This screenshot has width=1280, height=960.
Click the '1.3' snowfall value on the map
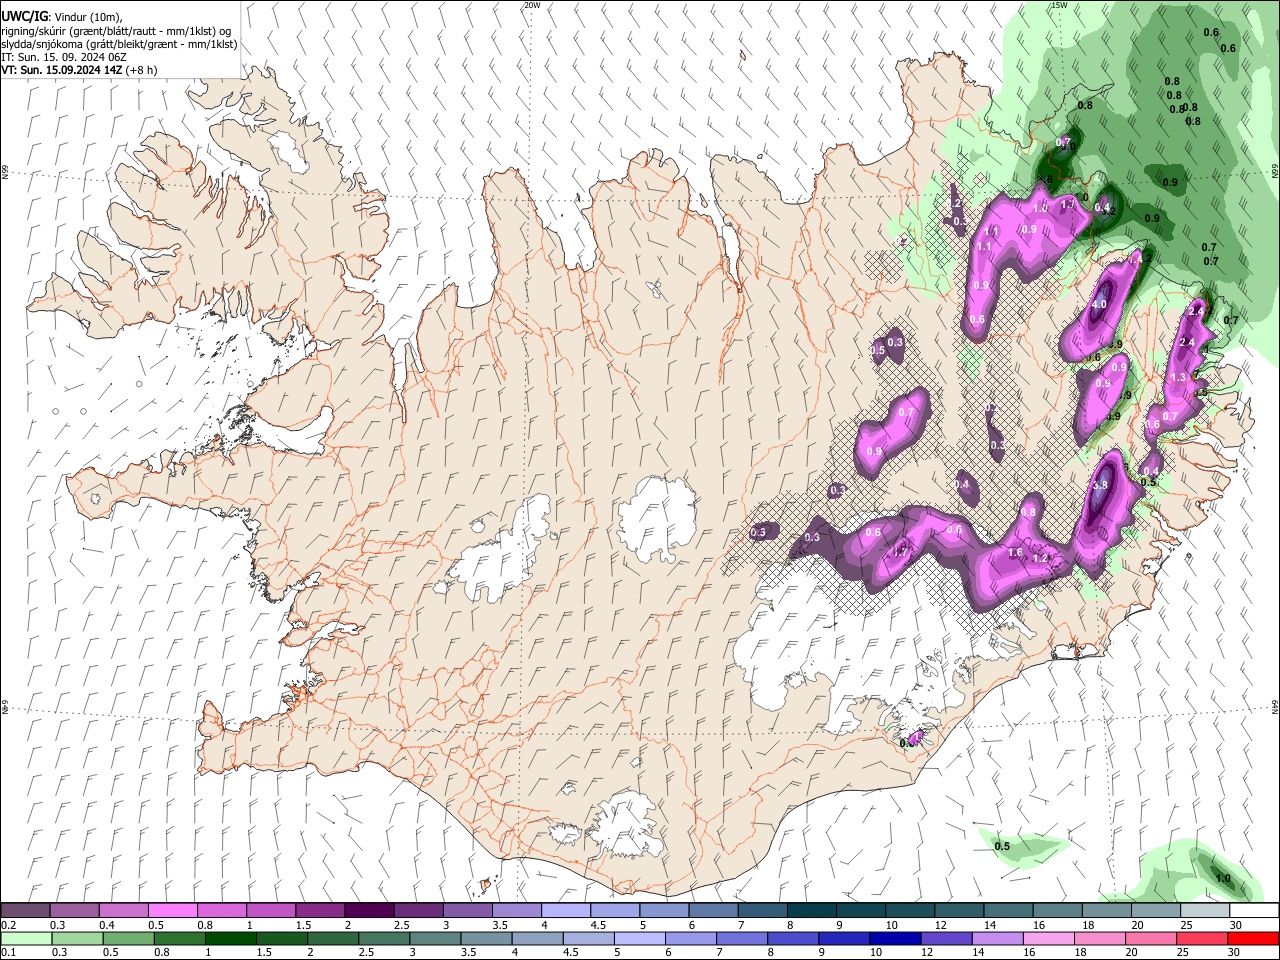pyautogui.click(x=1178, y=378)
